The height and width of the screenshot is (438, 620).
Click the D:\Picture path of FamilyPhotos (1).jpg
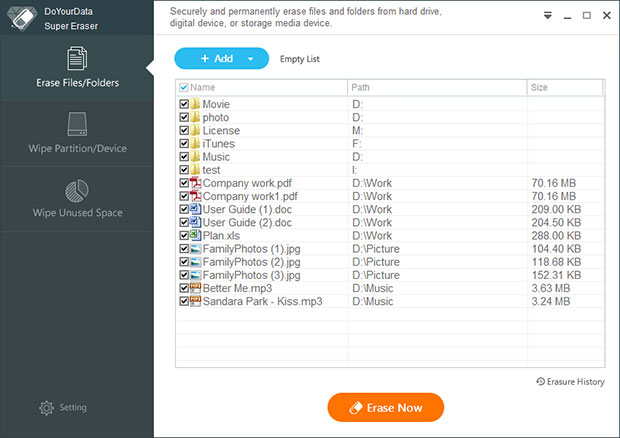pos(376,249)
